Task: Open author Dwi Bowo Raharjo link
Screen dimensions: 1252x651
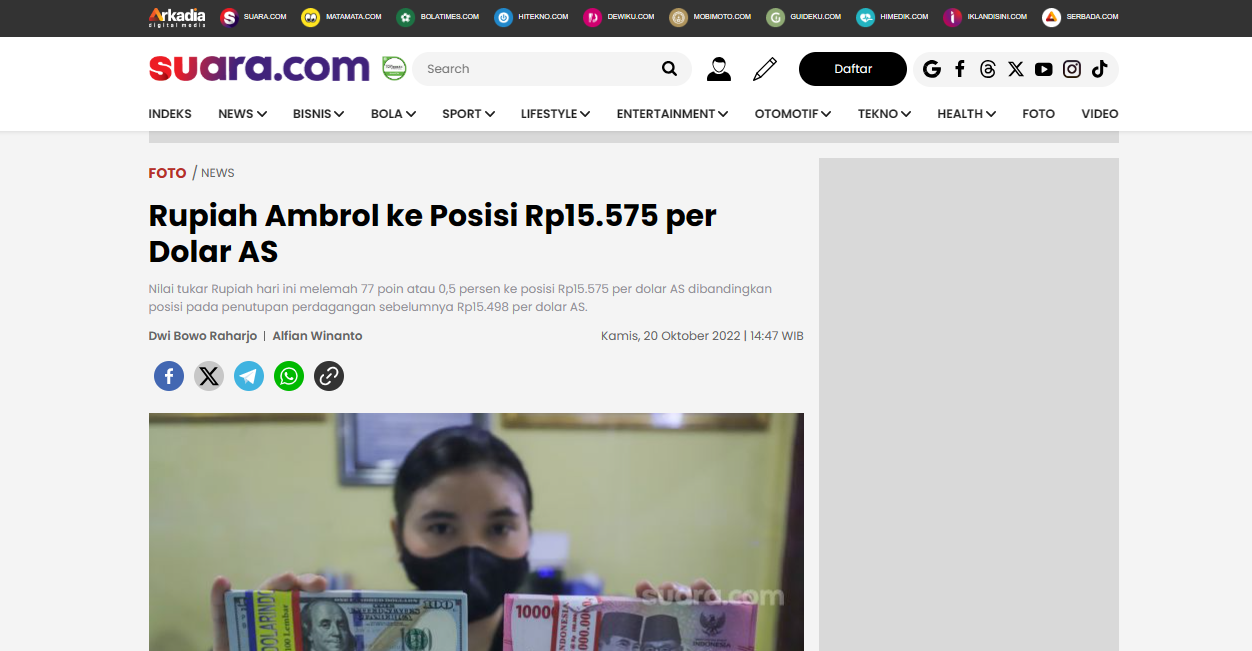Action: coord(203,336)
